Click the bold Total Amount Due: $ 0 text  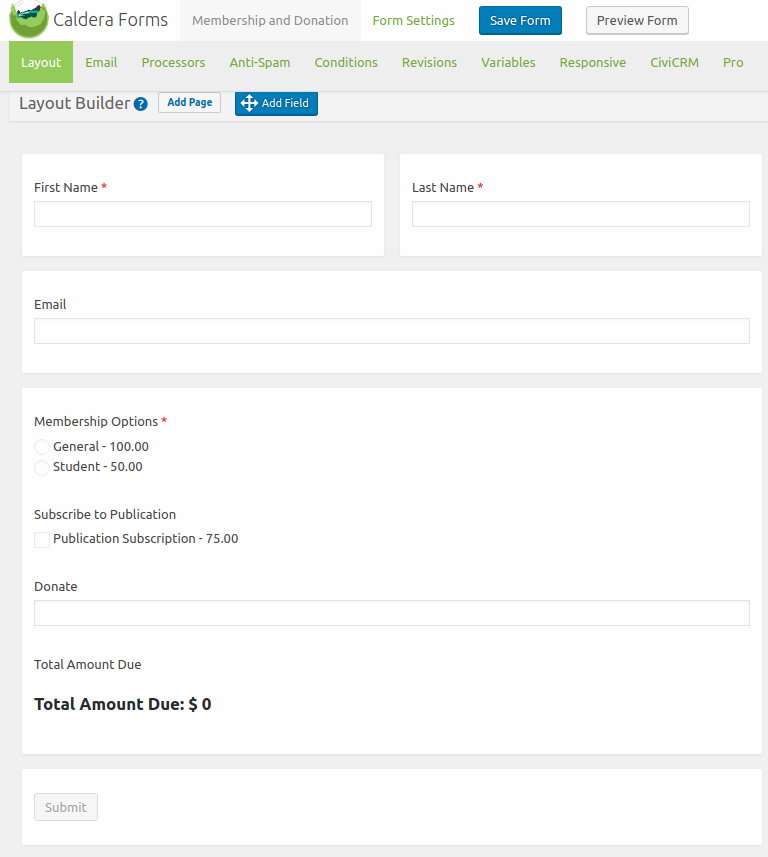pos(122,704)
